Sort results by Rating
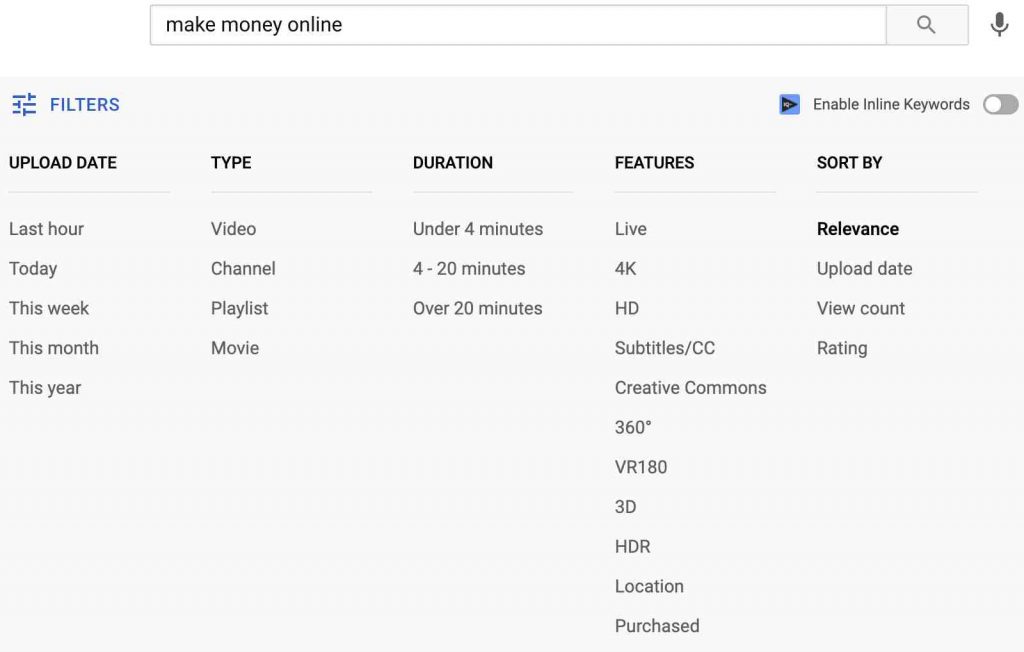Image resolution: width=1024 pixels, height=652 pixels. tap(842, 348)
